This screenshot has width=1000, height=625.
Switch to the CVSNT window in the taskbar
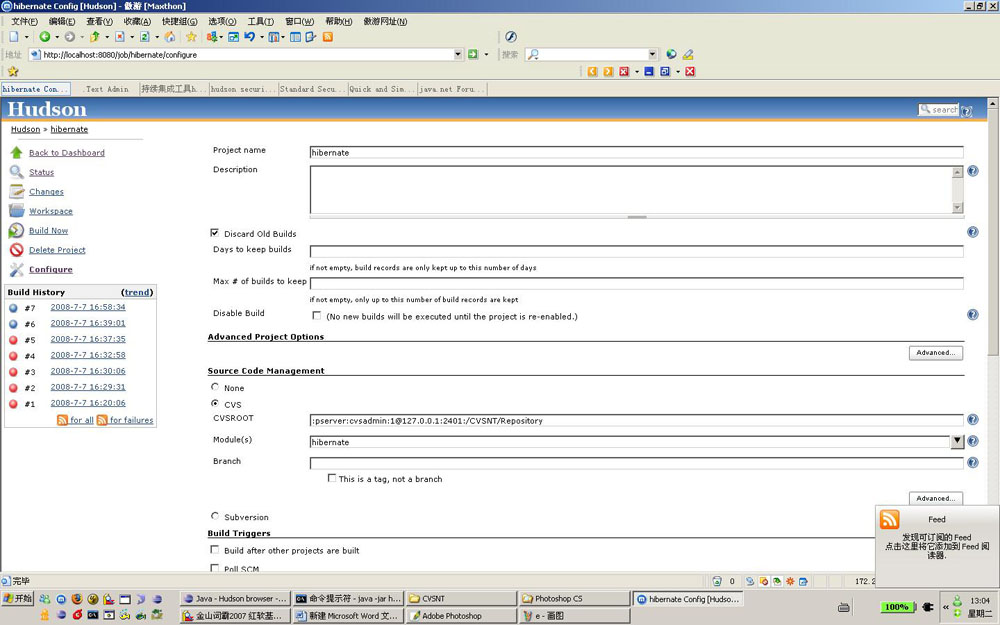click(x=461, y=599)
